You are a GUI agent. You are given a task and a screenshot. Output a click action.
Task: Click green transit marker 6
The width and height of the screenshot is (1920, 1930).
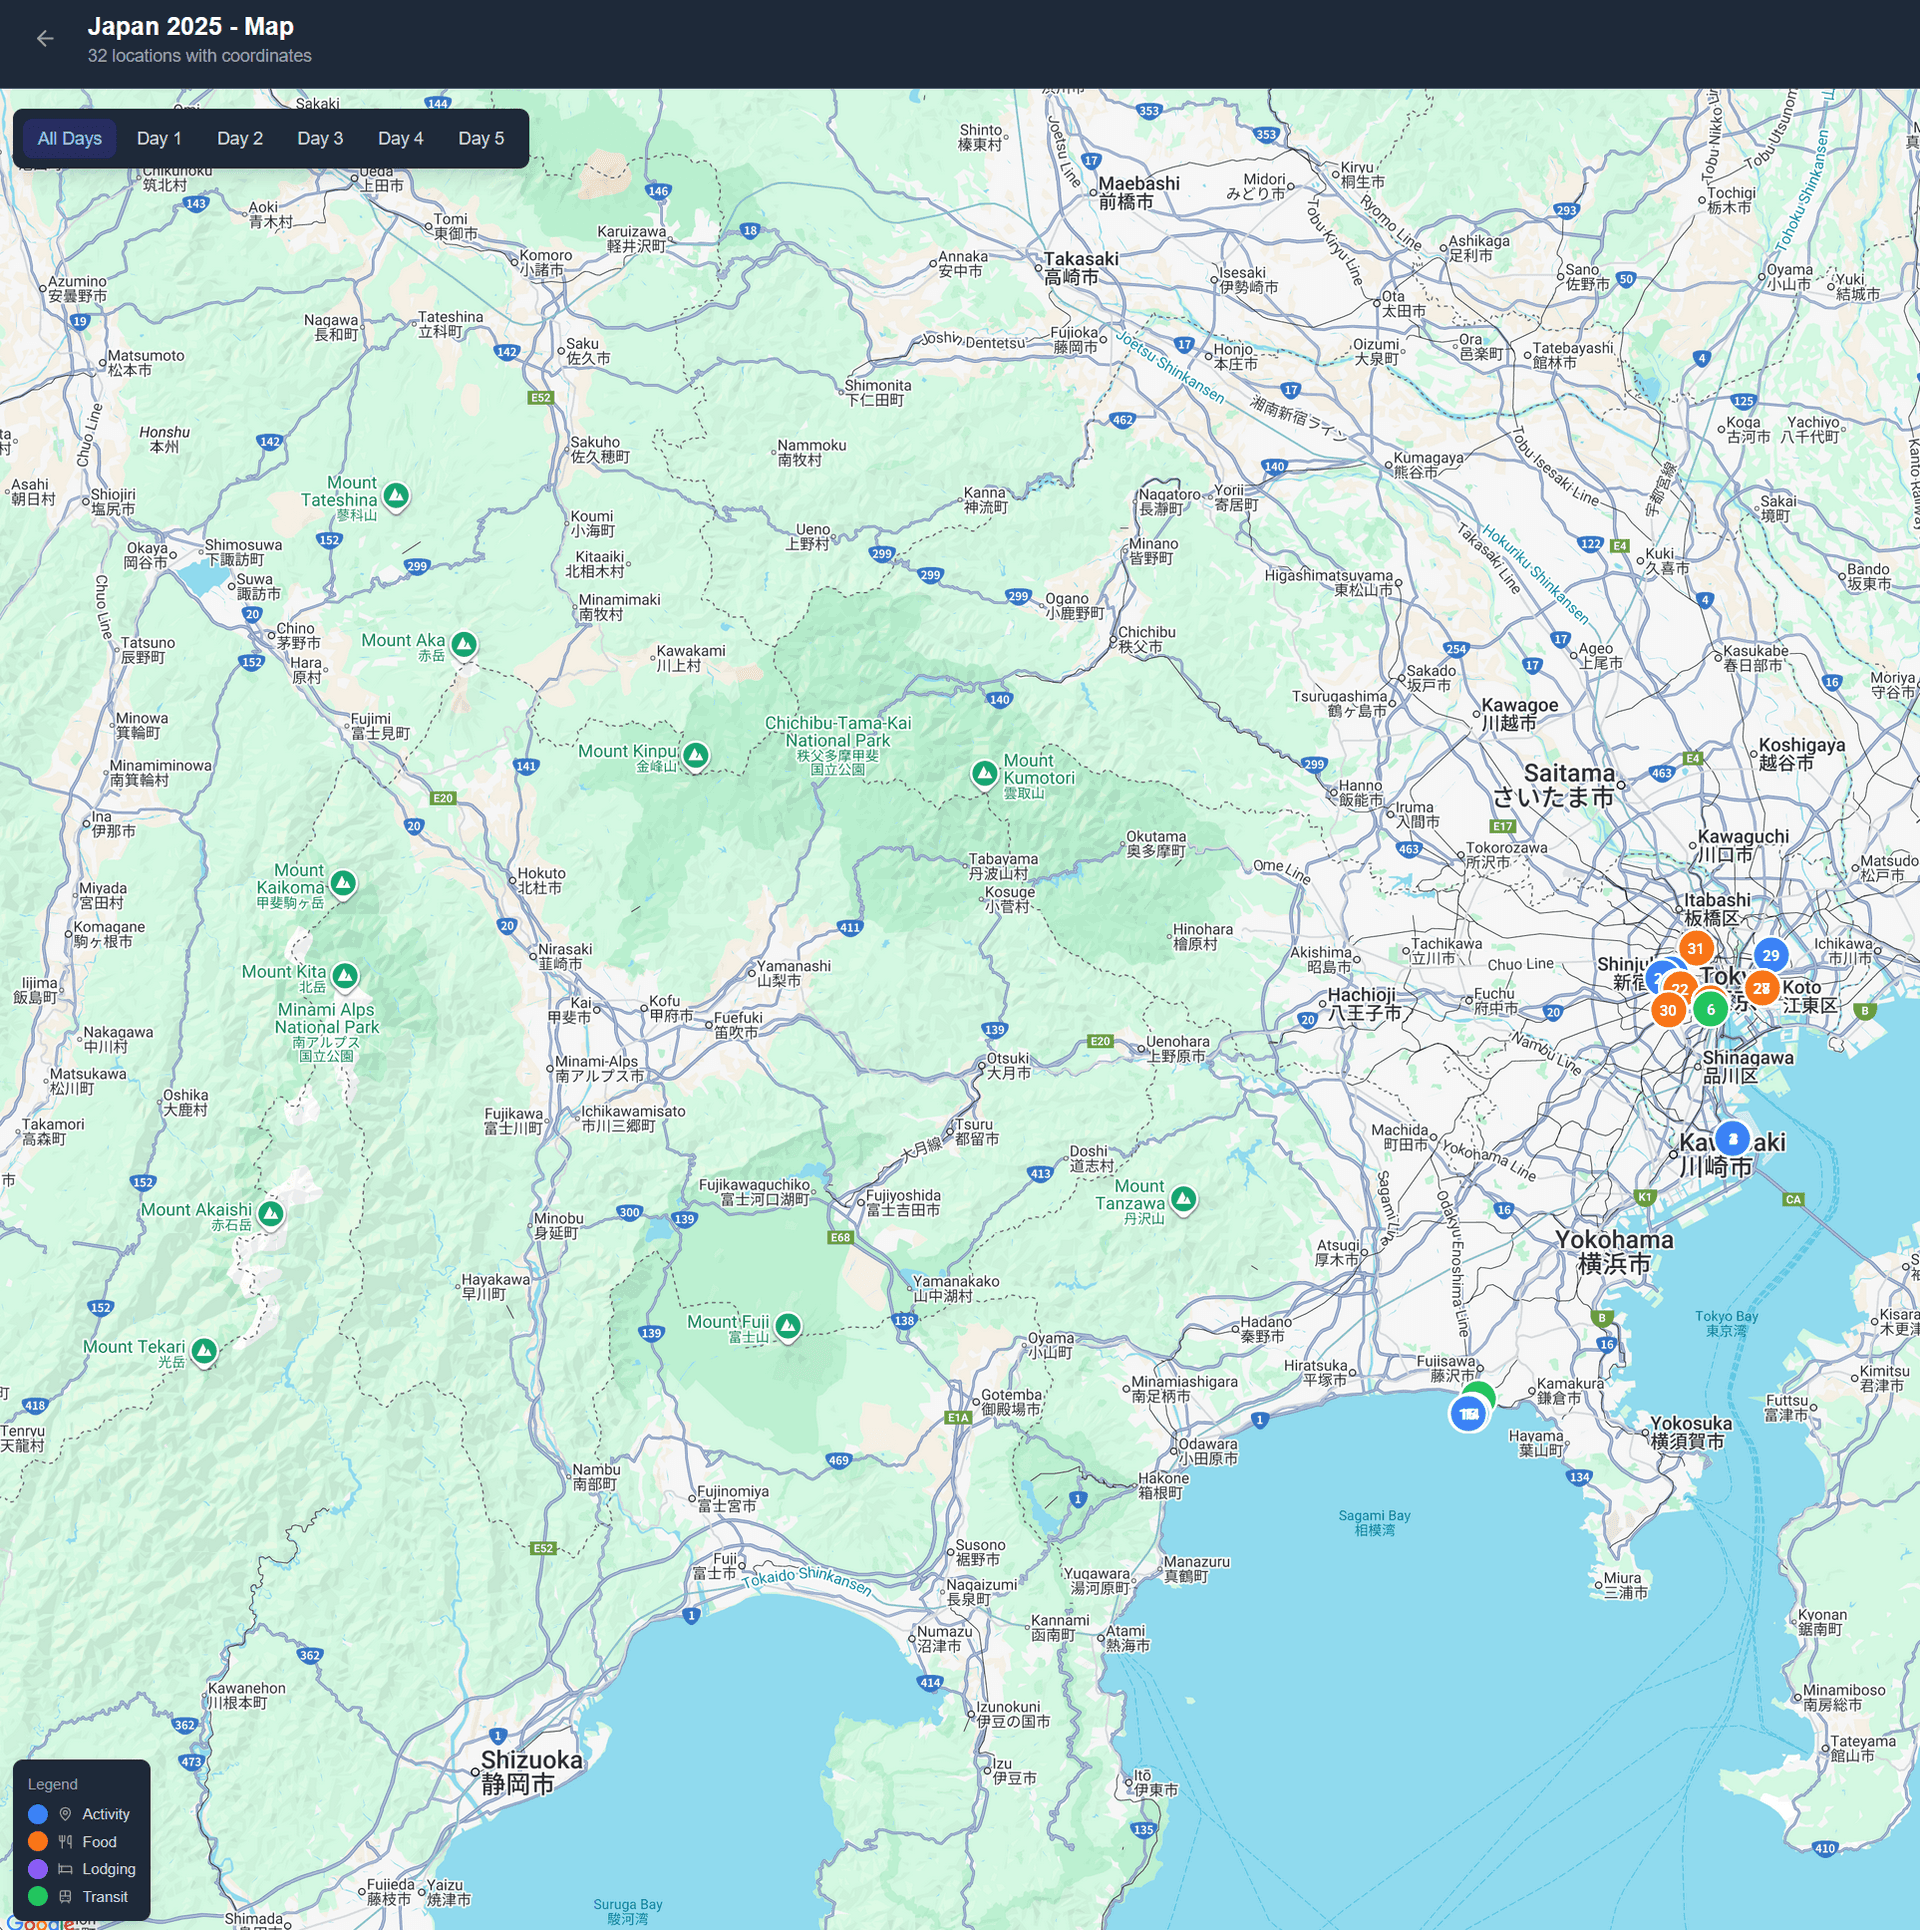[x=1711, y=1009]
